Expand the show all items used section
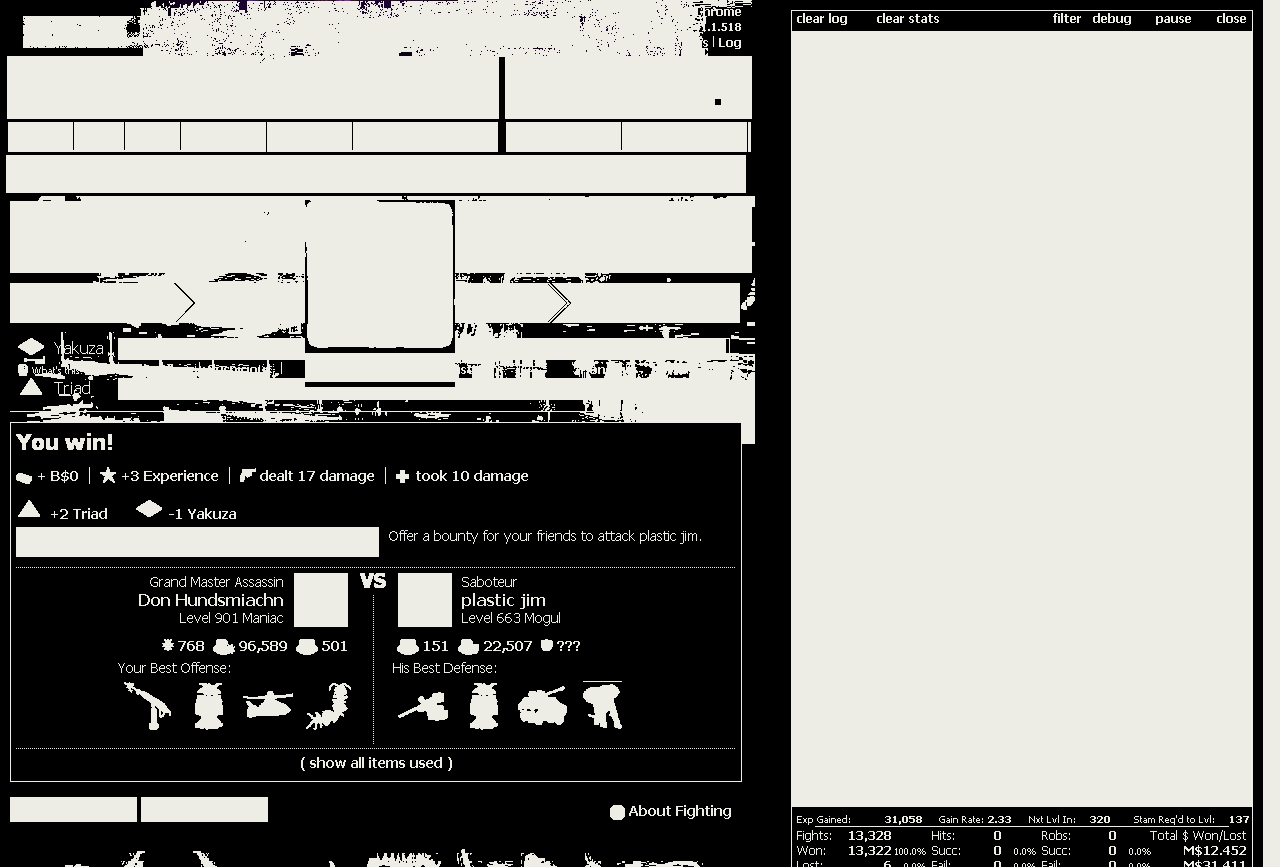1280x867 pixels. pos(376,763)
